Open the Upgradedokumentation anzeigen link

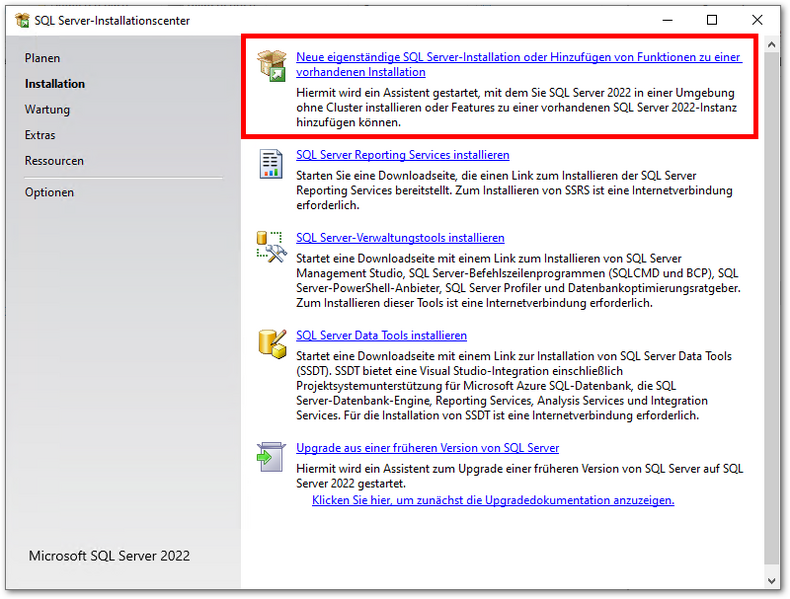point(493,500)
